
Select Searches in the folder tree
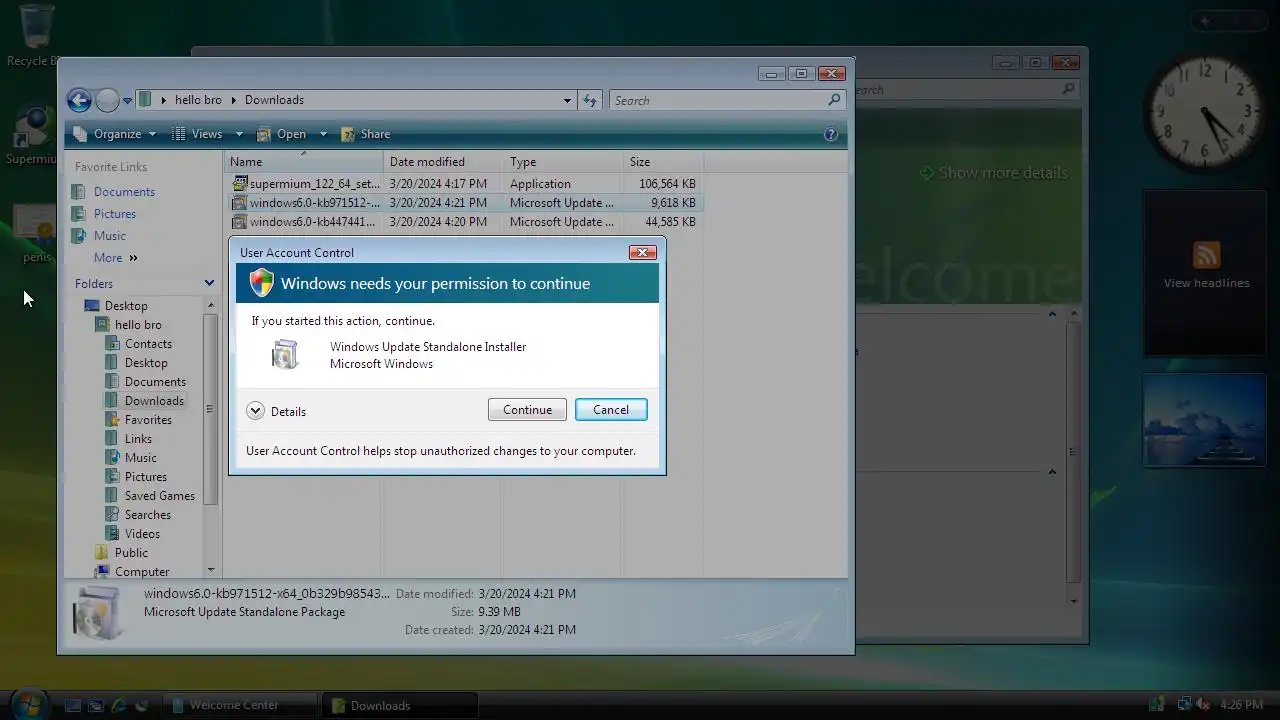coord(147,515)
